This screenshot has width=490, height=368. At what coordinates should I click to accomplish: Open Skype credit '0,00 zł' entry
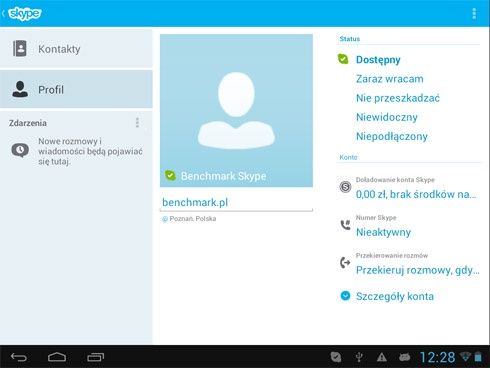[x=416, y=194]
